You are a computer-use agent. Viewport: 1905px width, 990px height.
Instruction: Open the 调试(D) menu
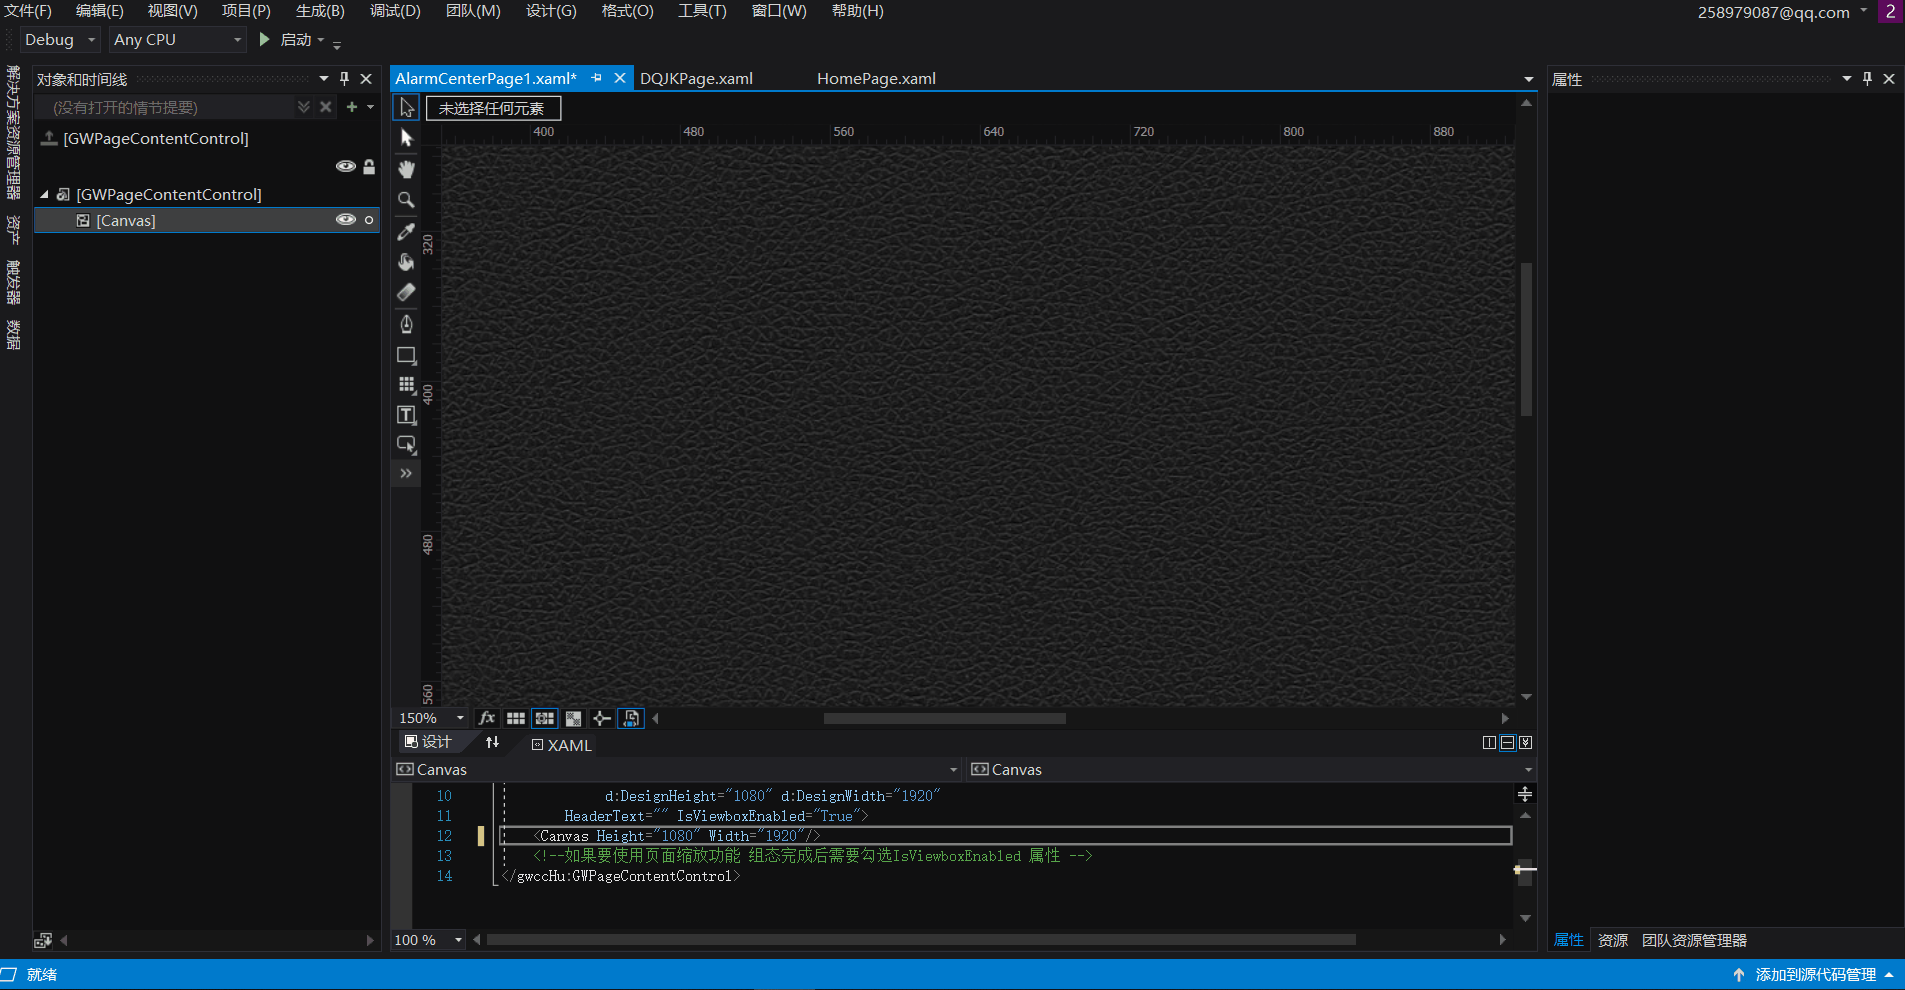(395, 11)
